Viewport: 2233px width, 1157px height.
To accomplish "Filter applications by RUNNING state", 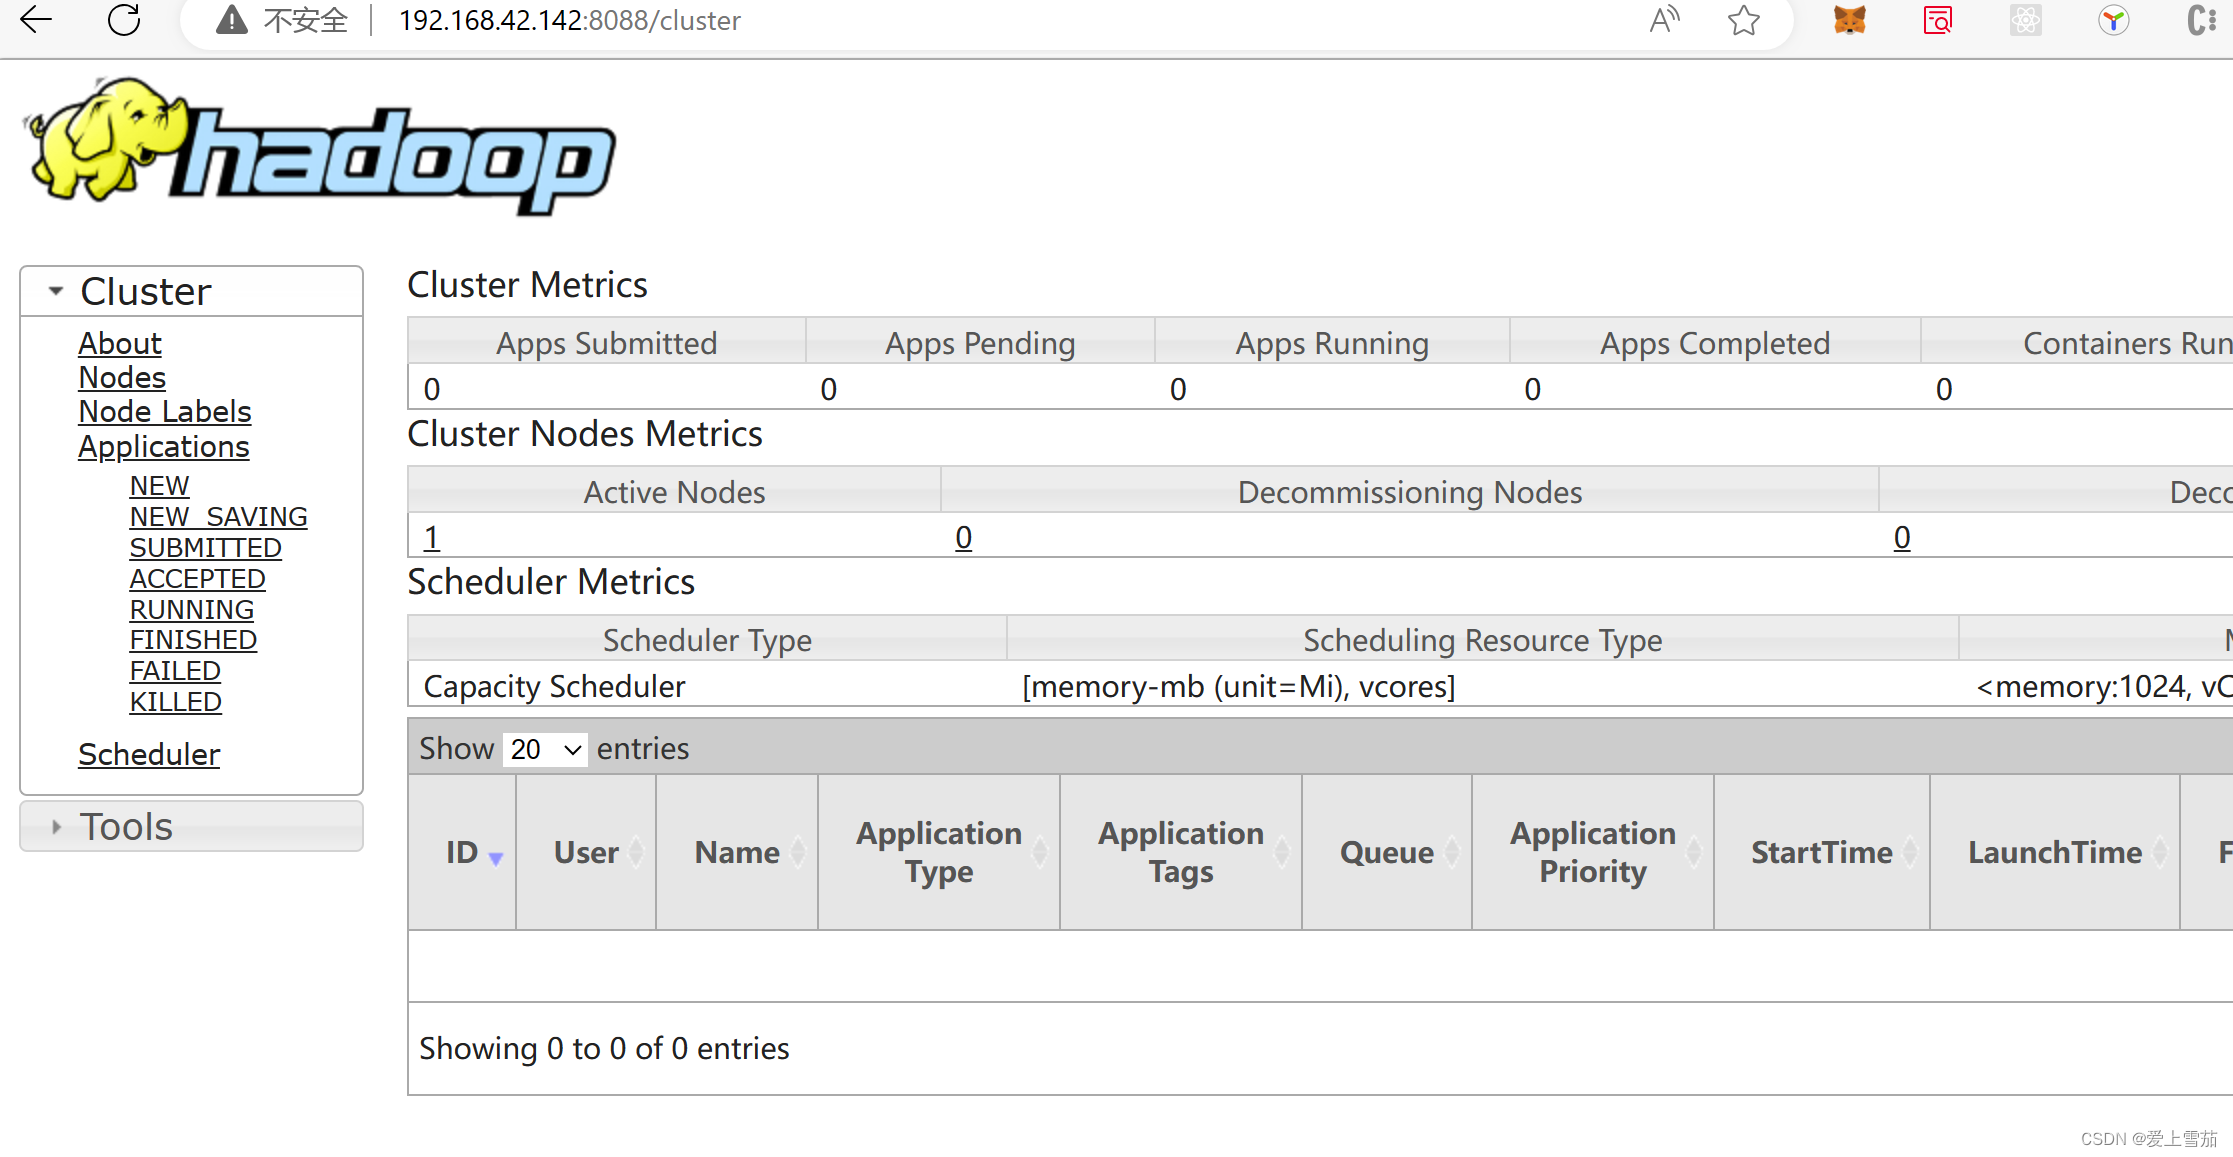I will pos(192,609).
